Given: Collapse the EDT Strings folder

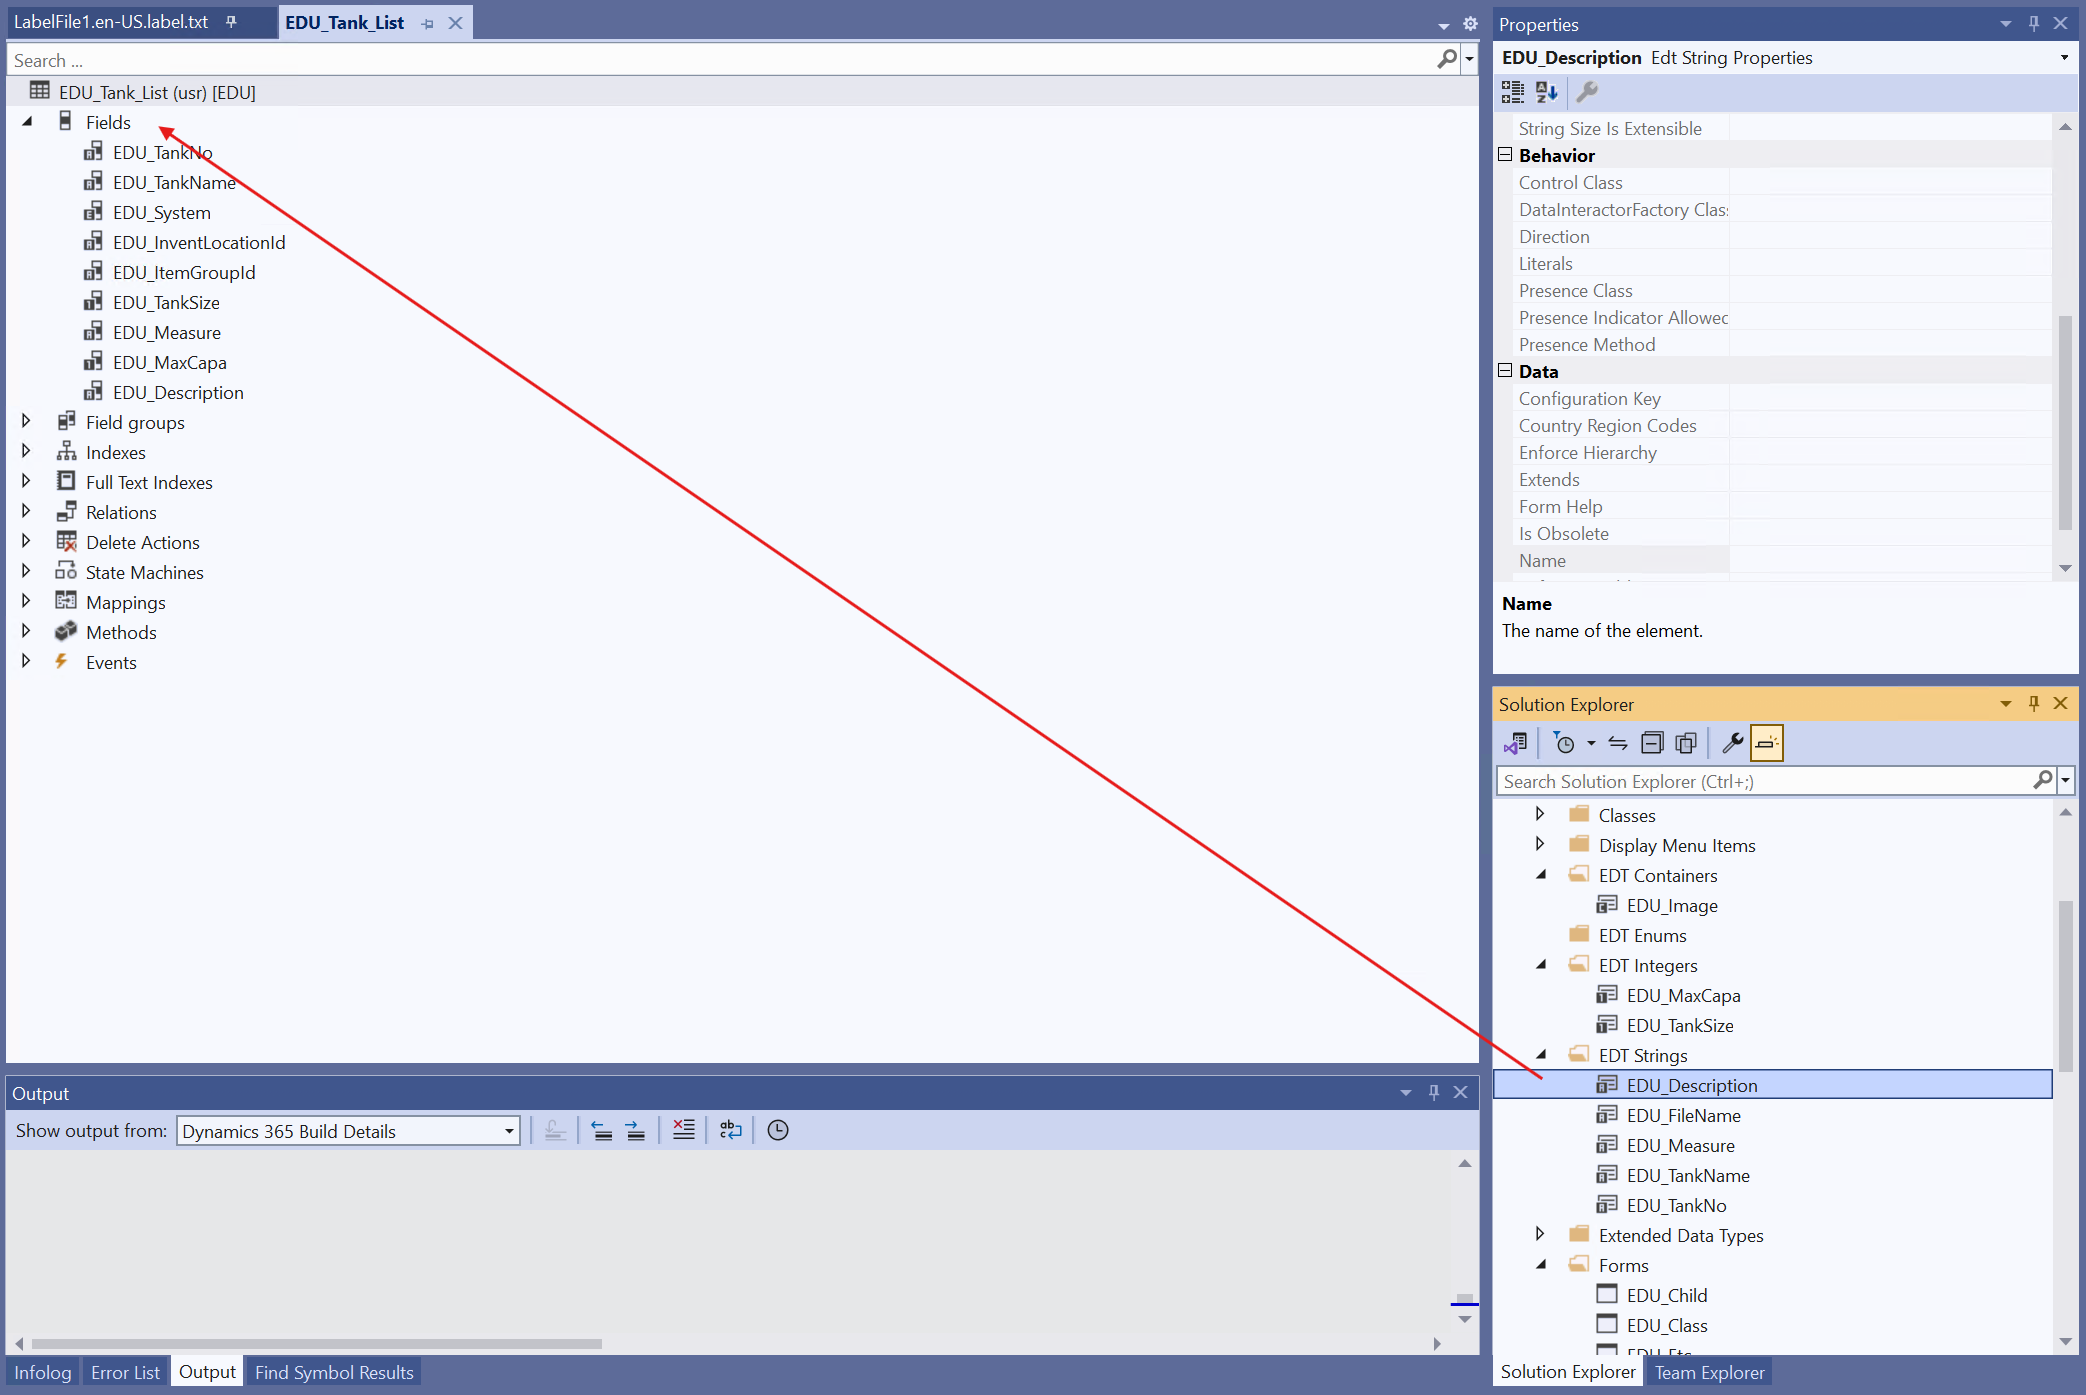Looking at the screenshot, I should point(1541,1055).
